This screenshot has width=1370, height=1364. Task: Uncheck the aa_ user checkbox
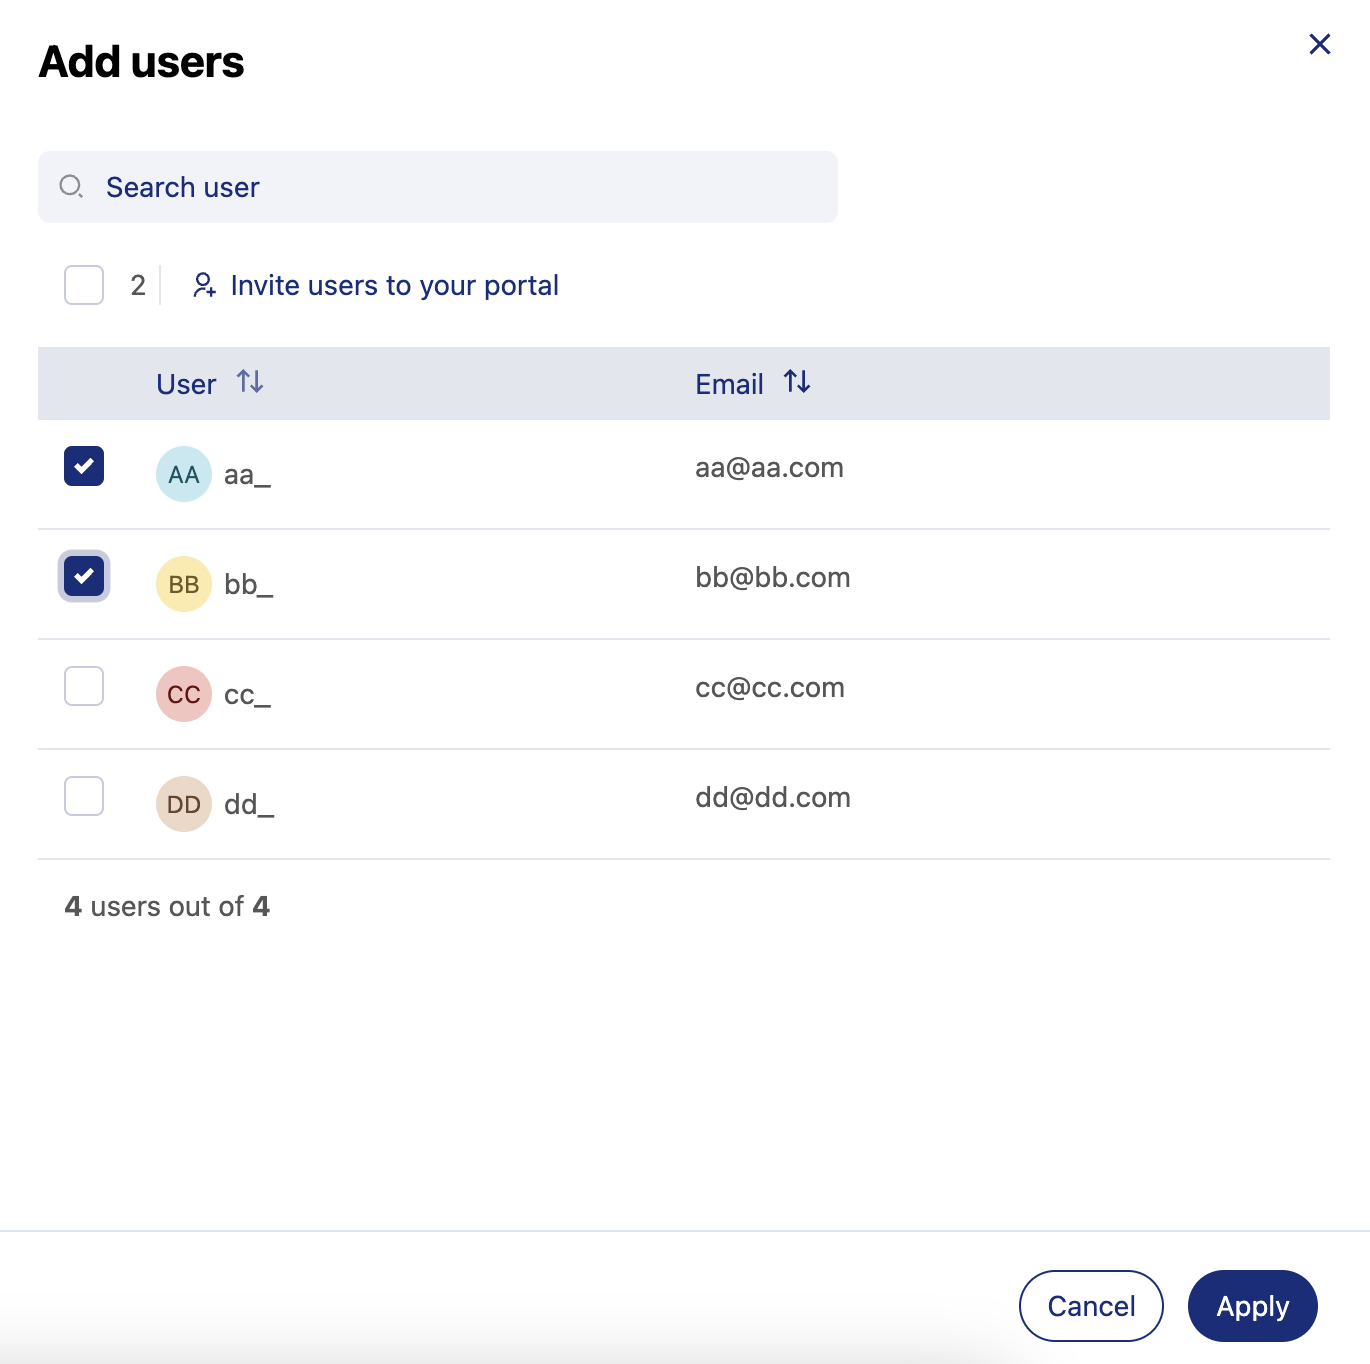coord(84,466)
